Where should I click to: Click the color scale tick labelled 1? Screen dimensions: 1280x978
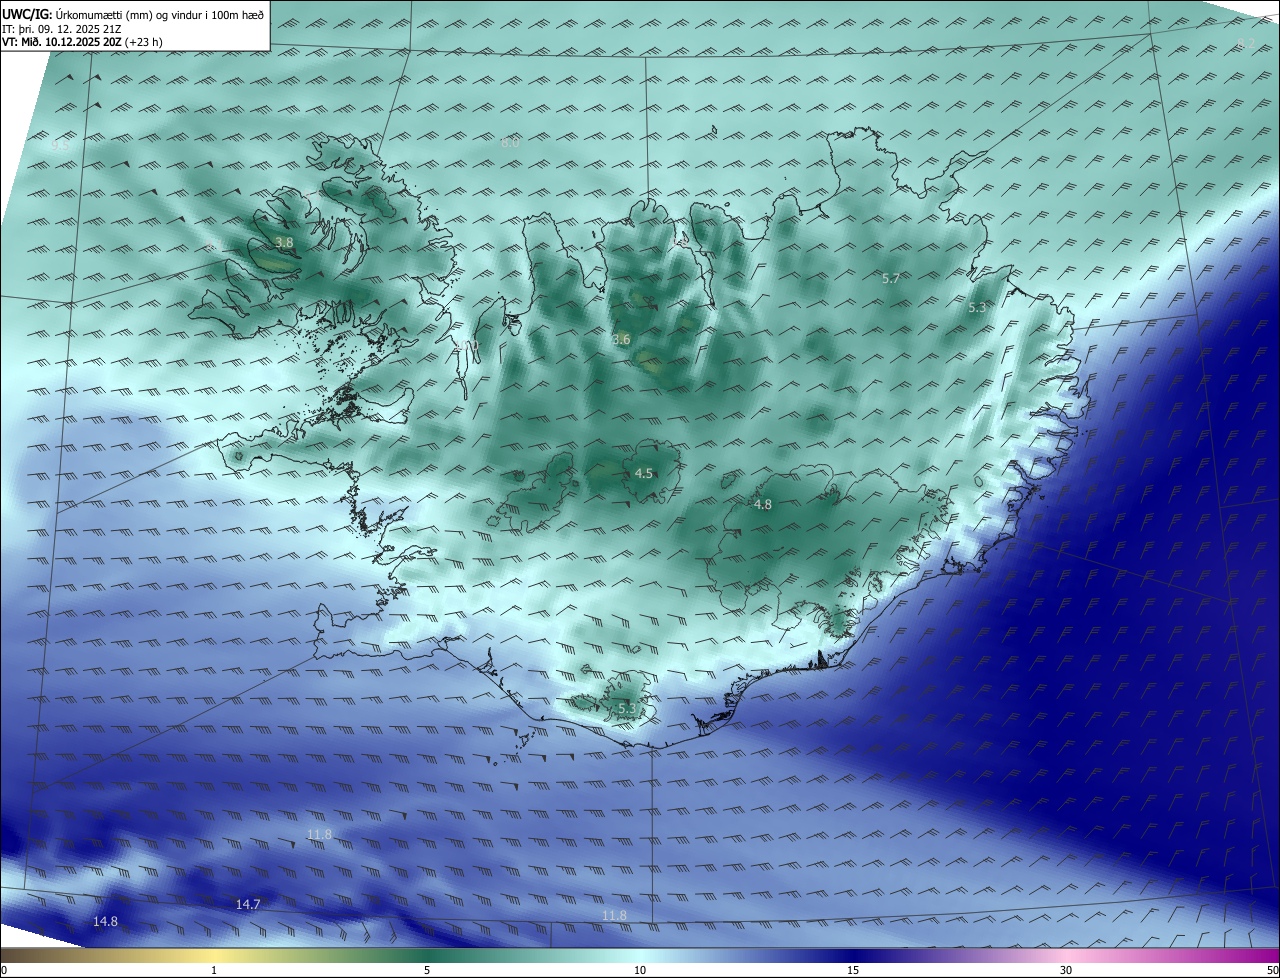214,970
